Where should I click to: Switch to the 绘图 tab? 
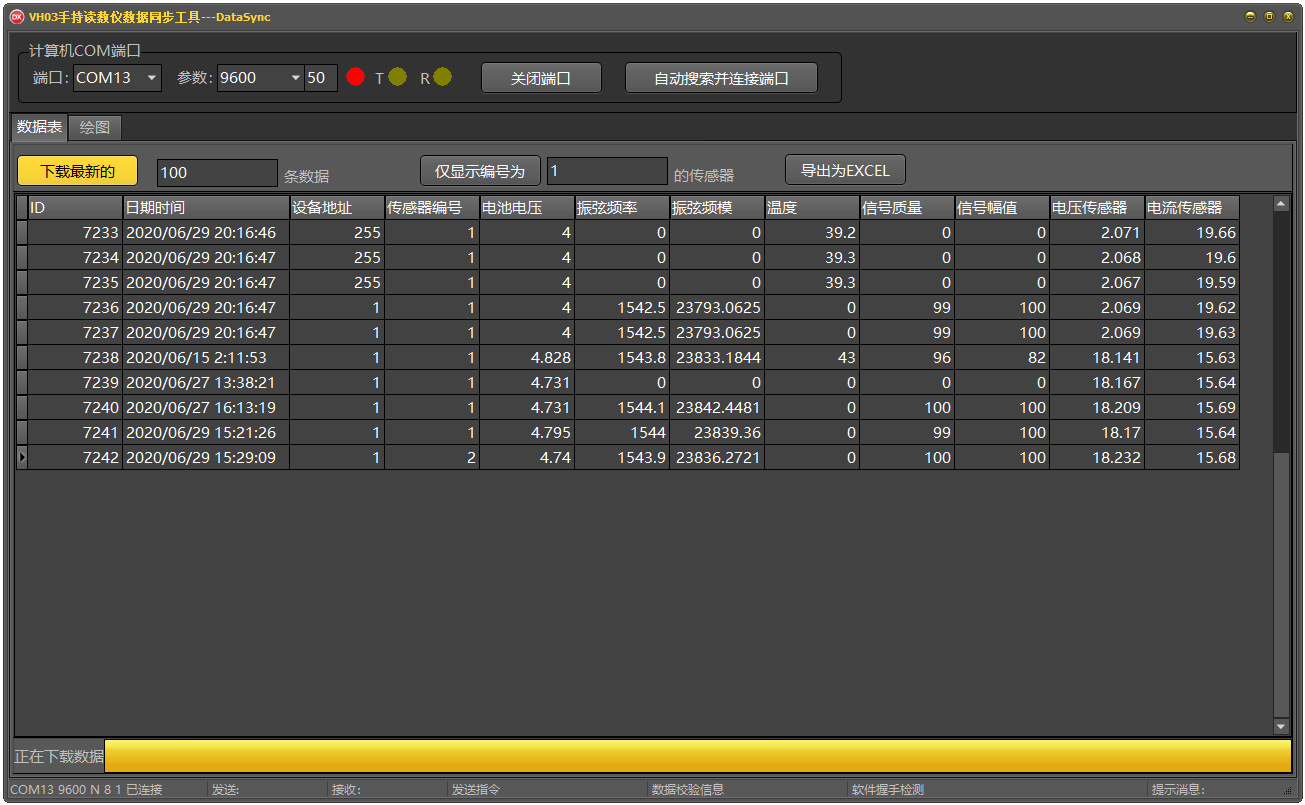point(95,127)
